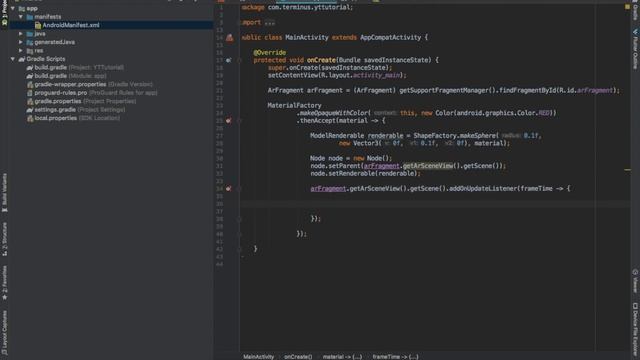The height and width of the screenshot is (360, 640).
Task: Click onCreate() in the breadcrumb bar
Action: tap(298, 357)
